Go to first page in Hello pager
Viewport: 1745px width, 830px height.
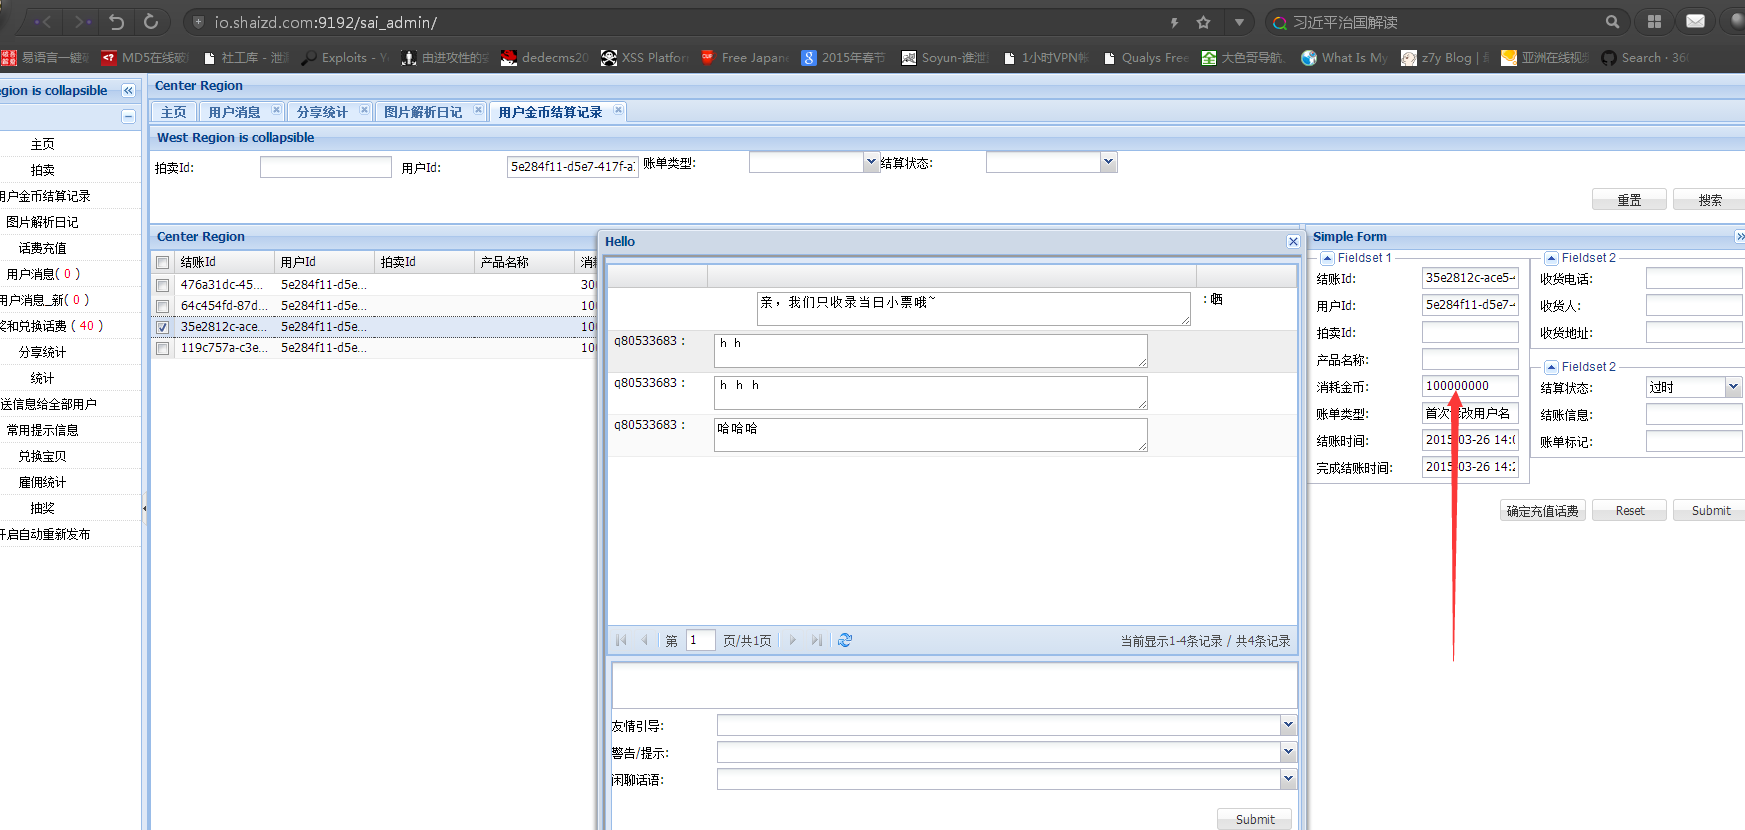click(x=621, y=640)
